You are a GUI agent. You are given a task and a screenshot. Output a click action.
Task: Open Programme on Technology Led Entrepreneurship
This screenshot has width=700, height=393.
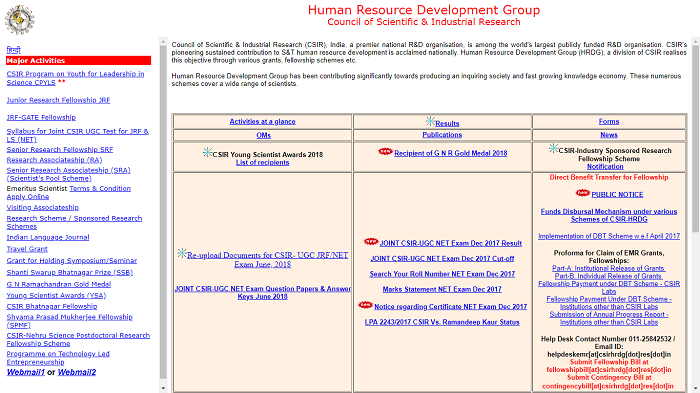coord(58,358)
